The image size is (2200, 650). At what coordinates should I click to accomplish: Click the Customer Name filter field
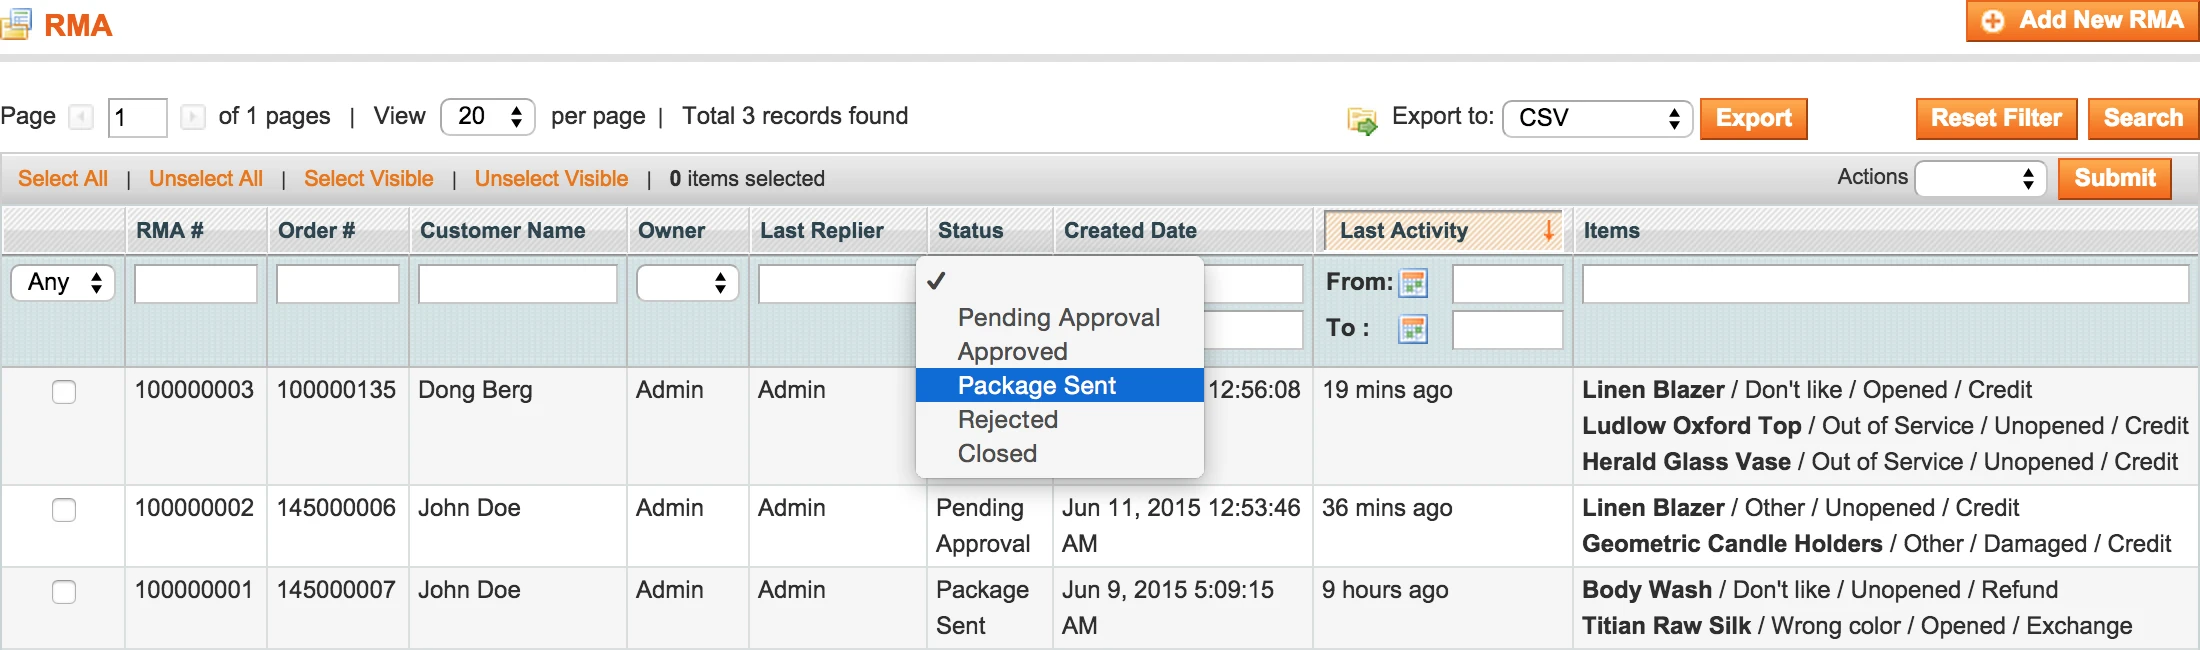point(517,284)
